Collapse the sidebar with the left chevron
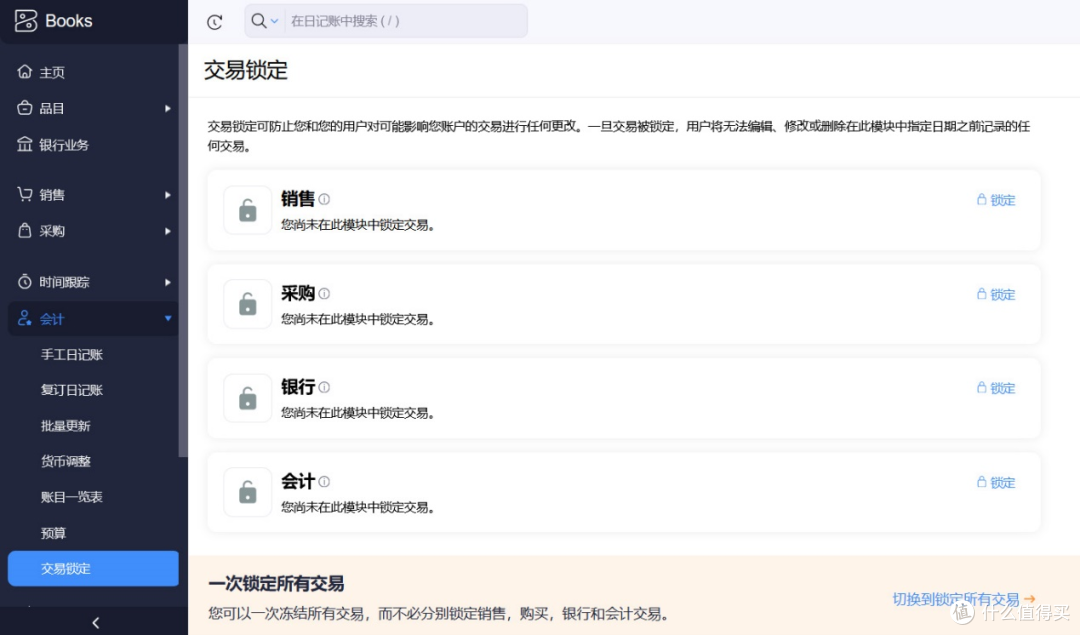The width and height of the screenshot is (1080, 635). coord(96,623)
